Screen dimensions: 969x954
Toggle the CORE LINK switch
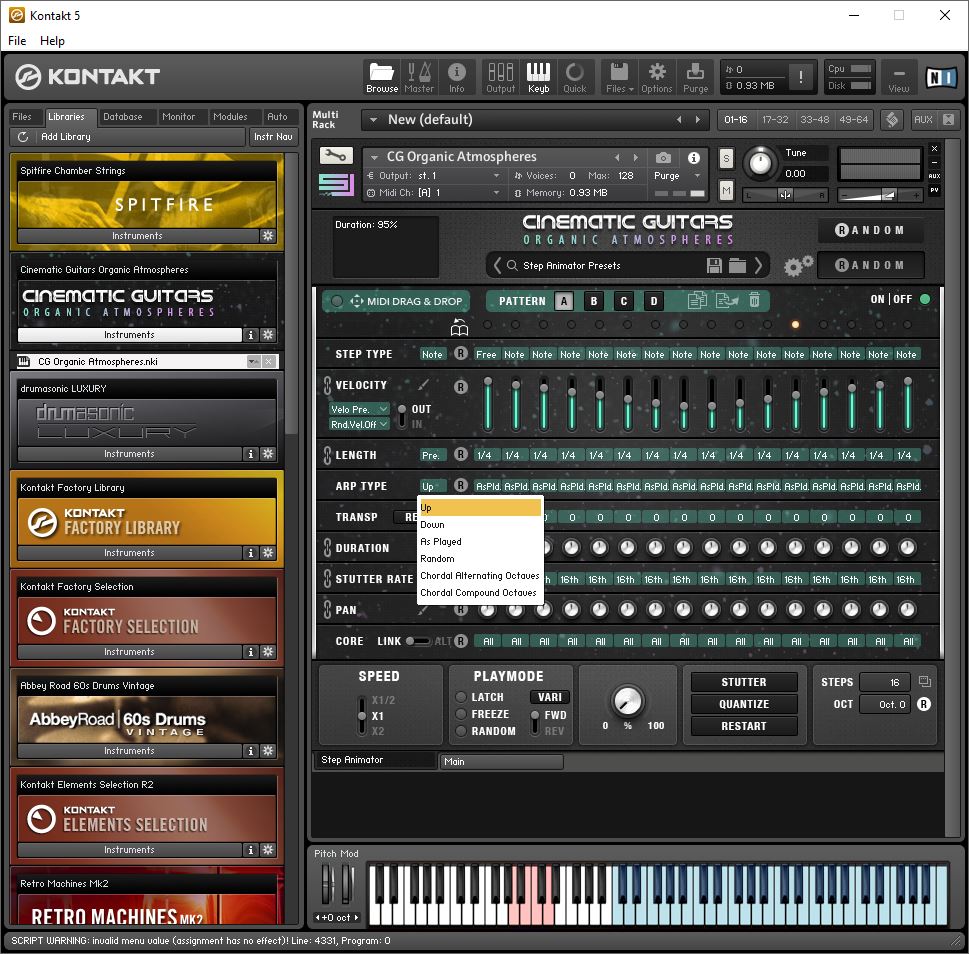tap(418, 641)
